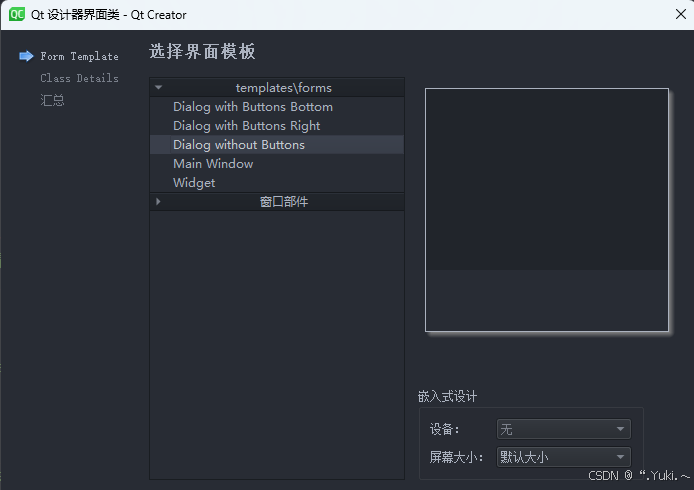Viewport: 694px width, 490px height.
Task: Click the Qt Creator logo icon
Action: point(17,14)
